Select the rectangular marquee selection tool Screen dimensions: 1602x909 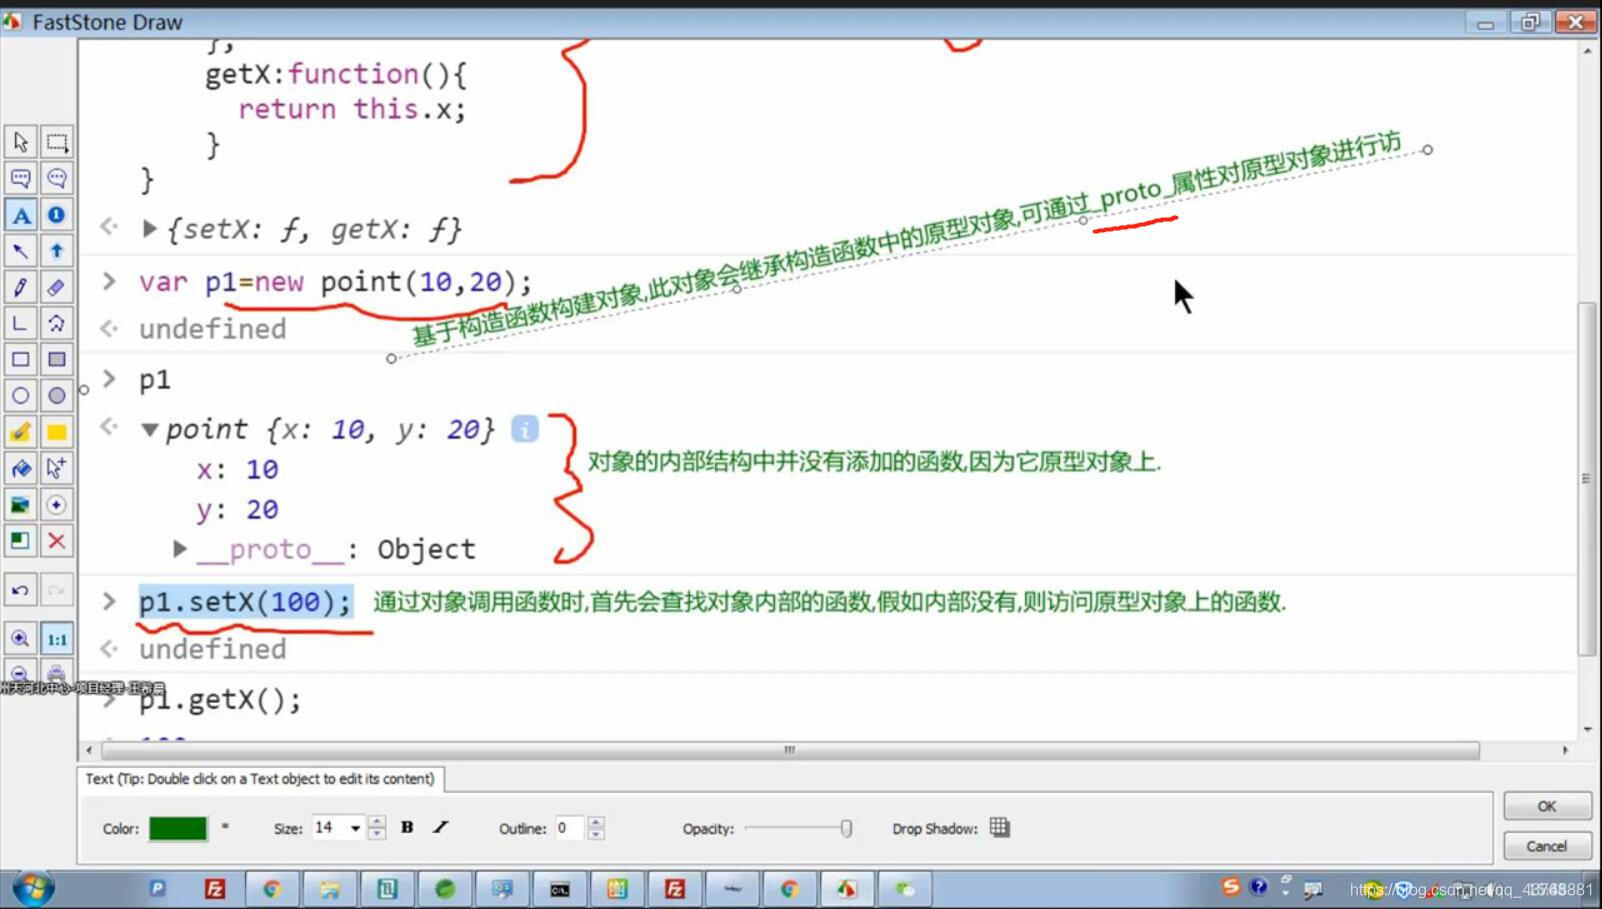click(x=57, y=142)
